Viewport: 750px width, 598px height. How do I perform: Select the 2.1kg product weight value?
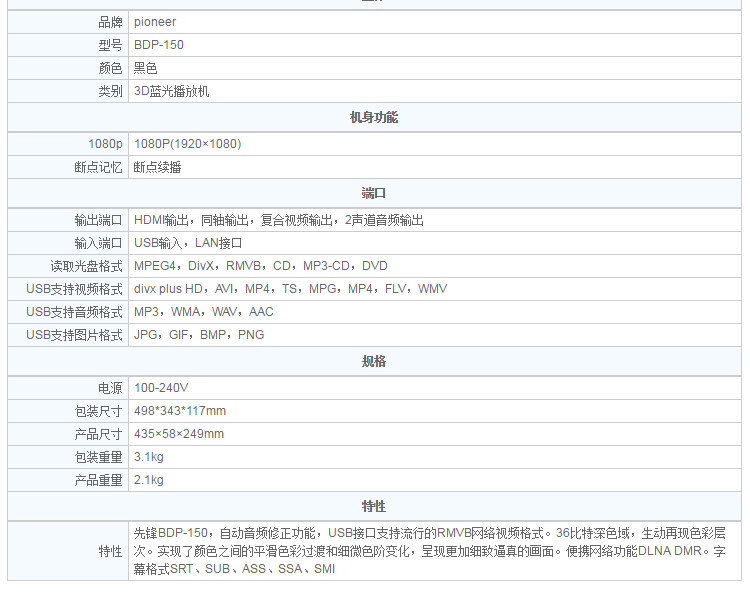(148, 480)
